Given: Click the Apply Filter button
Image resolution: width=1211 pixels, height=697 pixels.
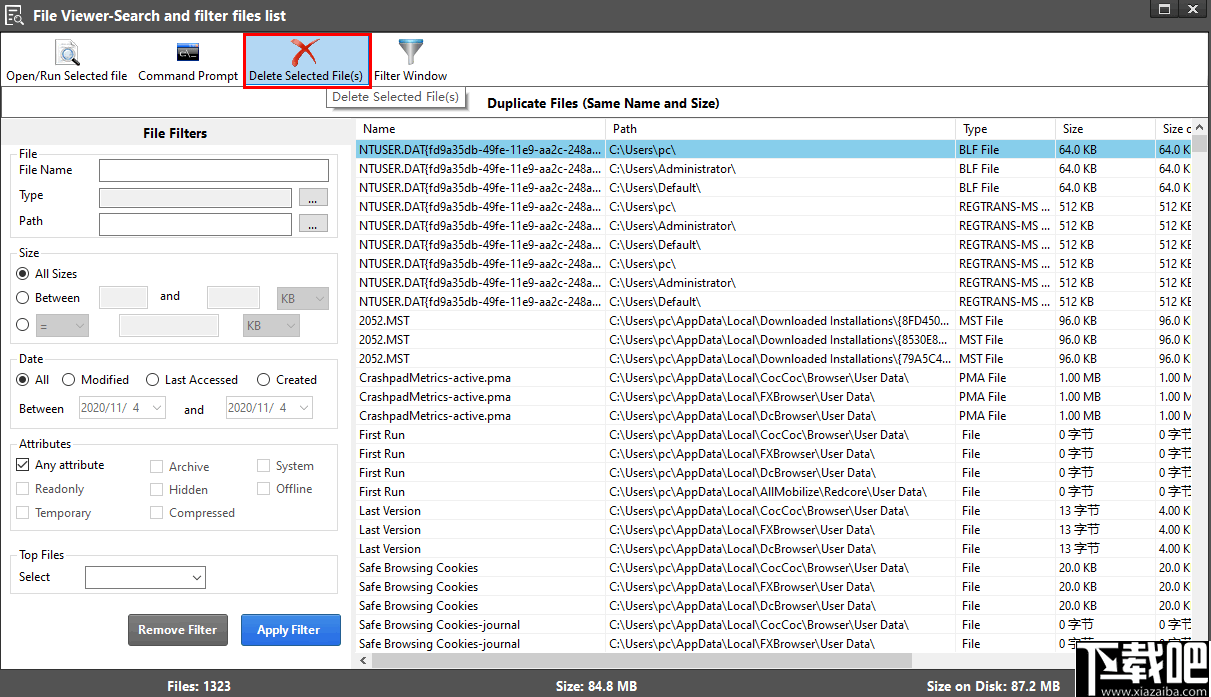Looking at the screenshot, I should pyautogui.click(x=290, y=629).
